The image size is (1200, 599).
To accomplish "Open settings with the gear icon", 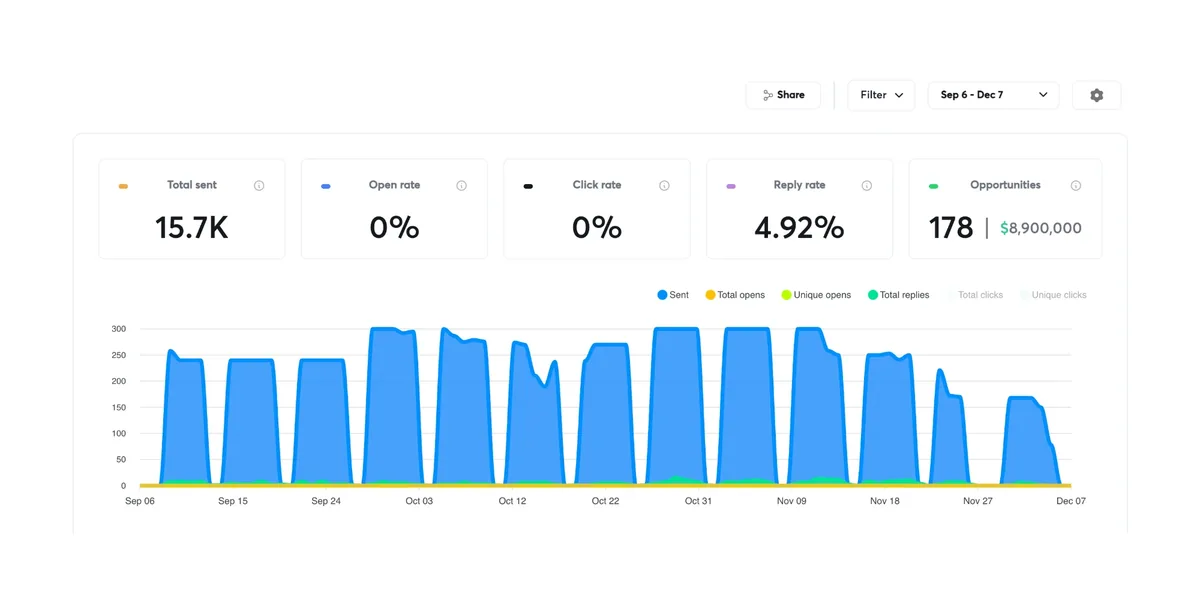I will tap(1097, 95).
